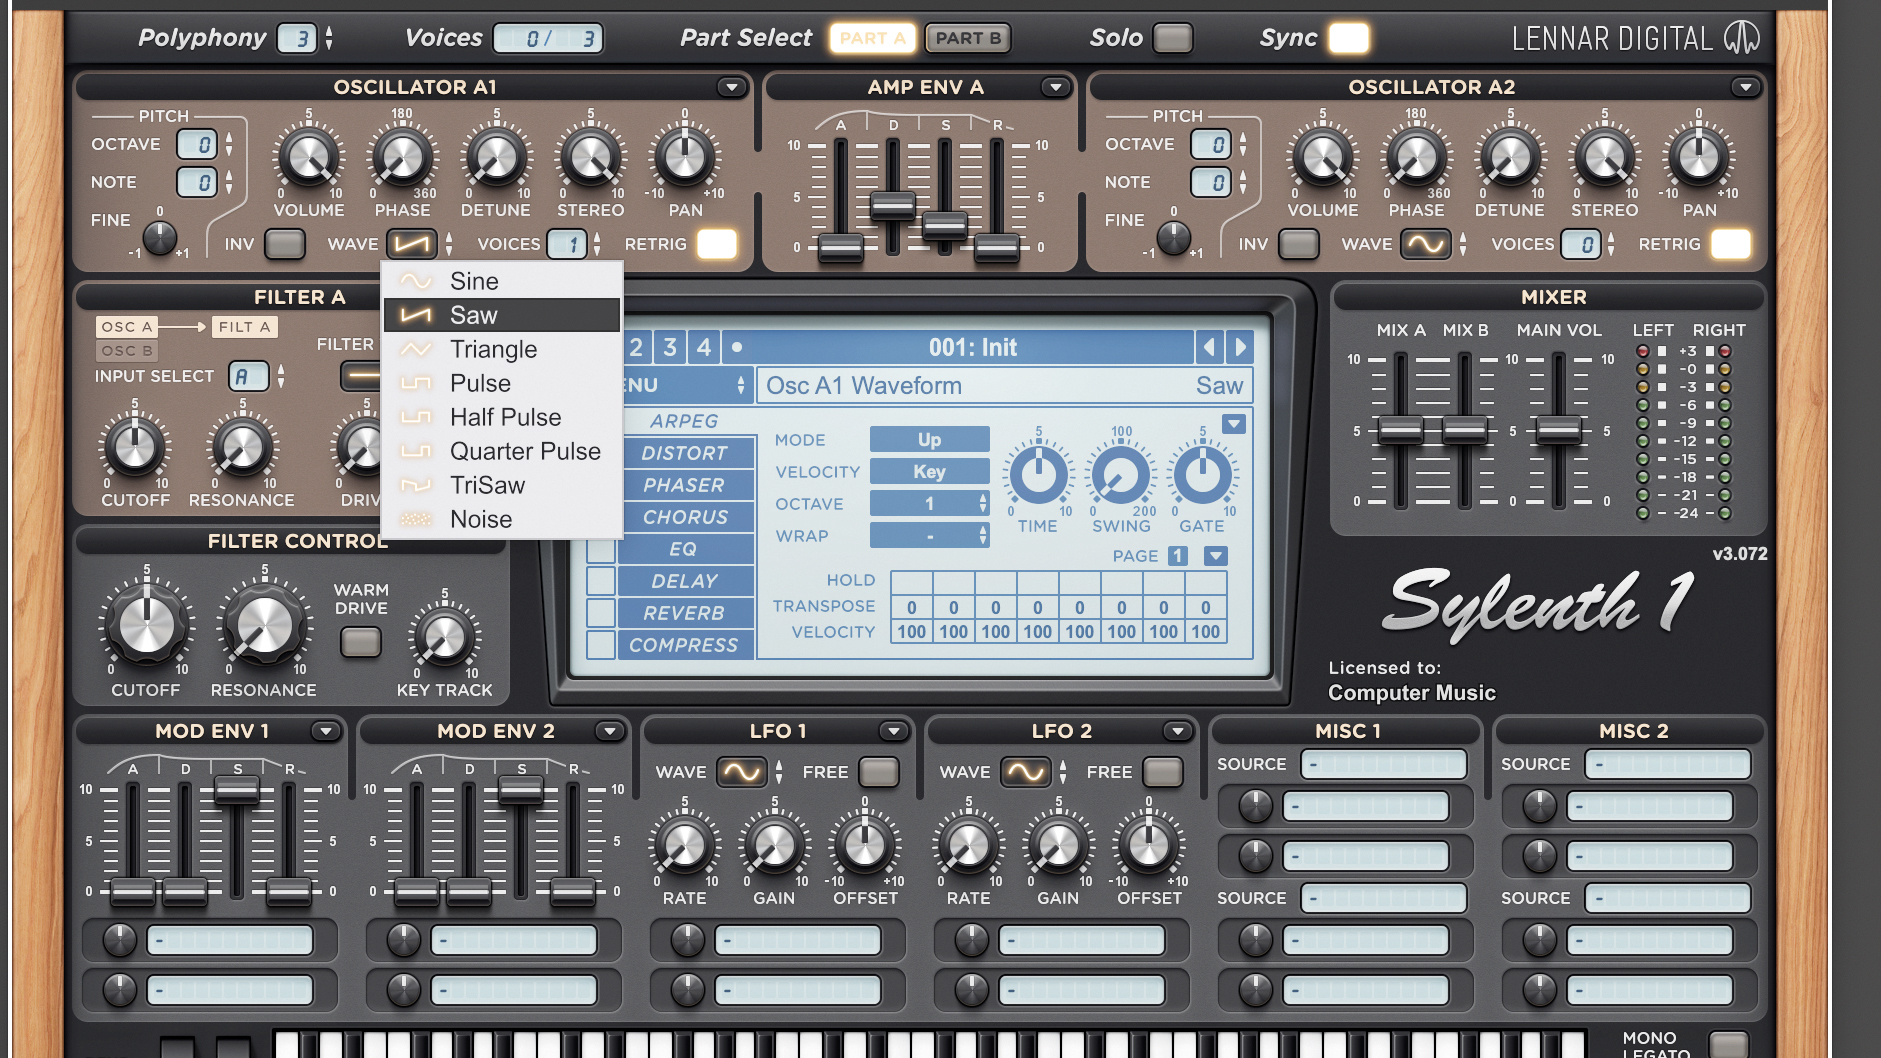
Task: Click LFO 1 Rate knob
Action: pyautogui.click(x=685, y=845)
